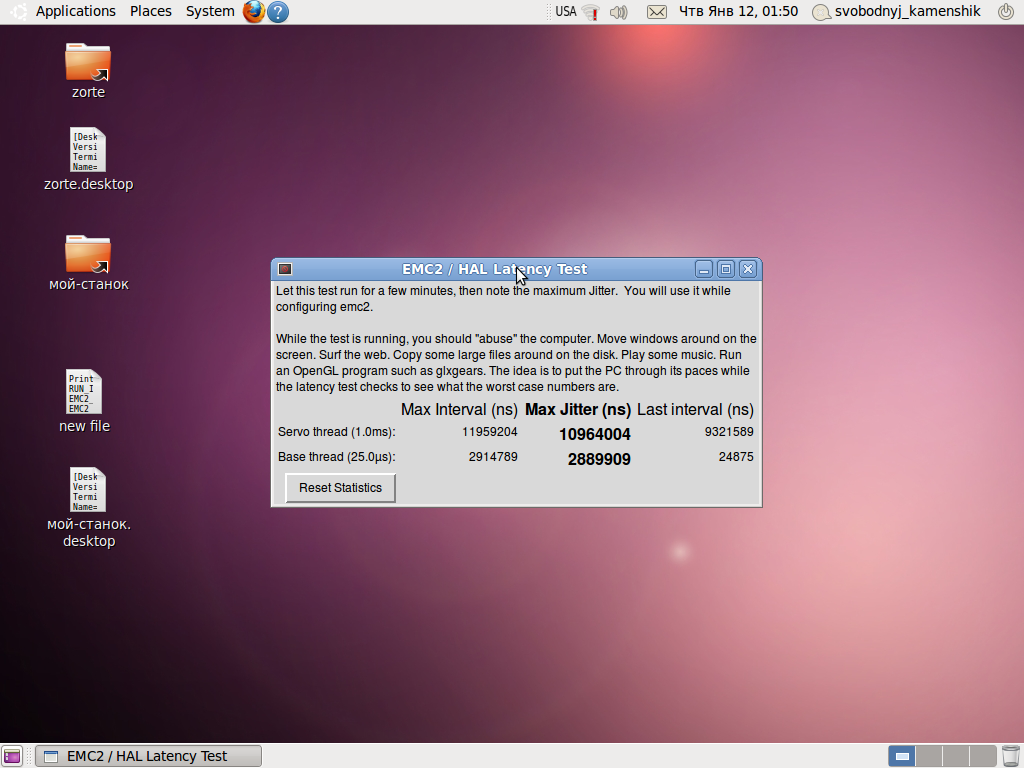The height and width of the screenshot is (768, 1024).
Task: Open the help icon in top panel
Action: [x=278, y=12]
